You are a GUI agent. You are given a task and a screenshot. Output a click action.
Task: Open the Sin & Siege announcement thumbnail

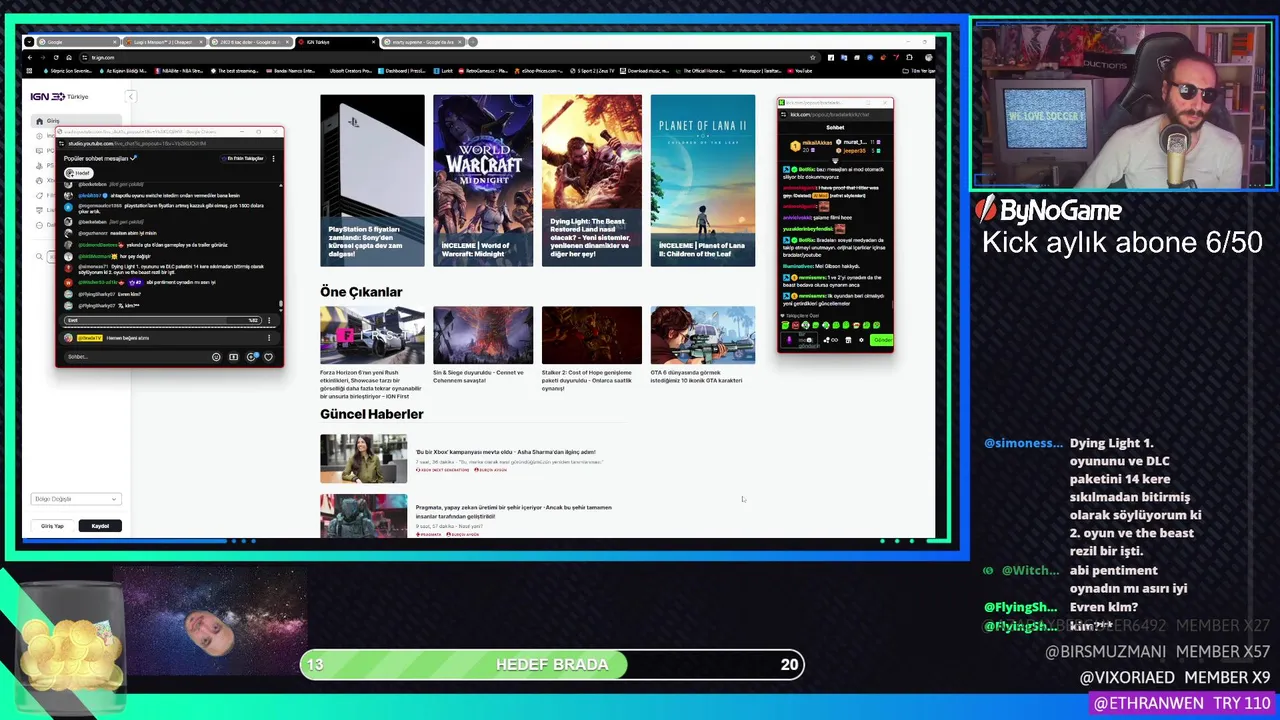(483, 335)
